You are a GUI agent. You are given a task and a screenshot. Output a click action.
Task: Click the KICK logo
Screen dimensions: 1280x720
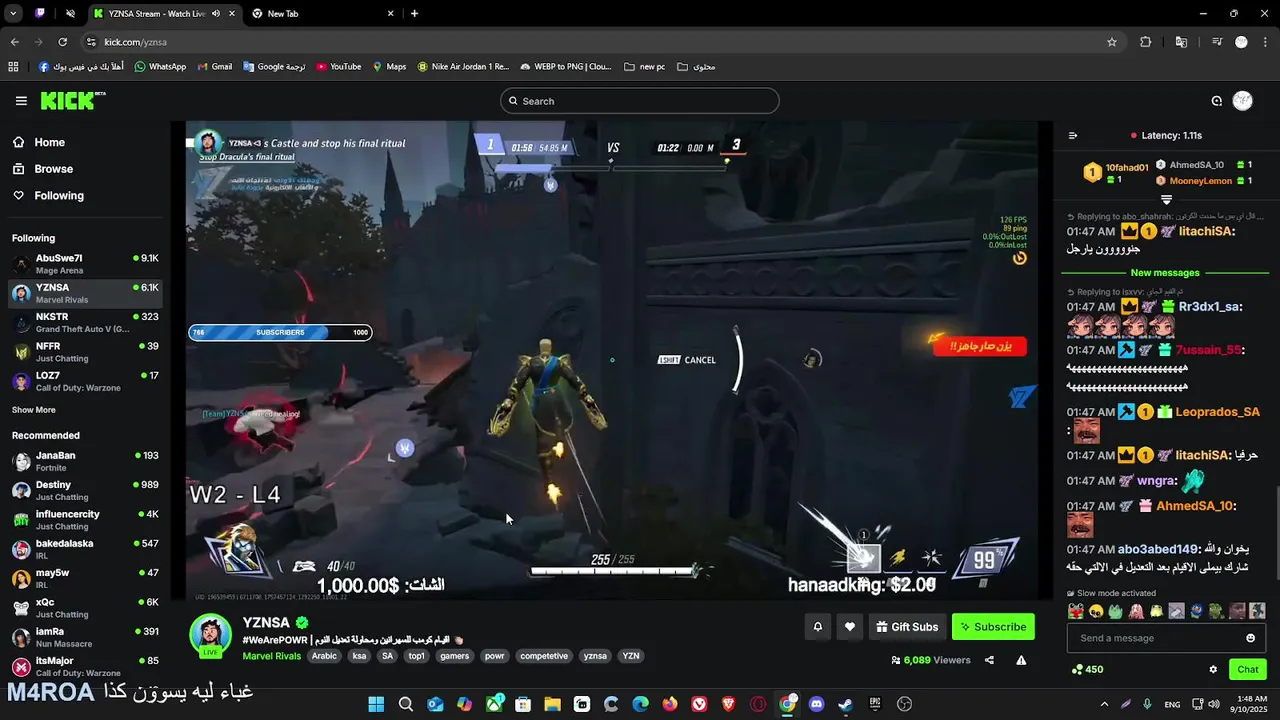[72, 100]
